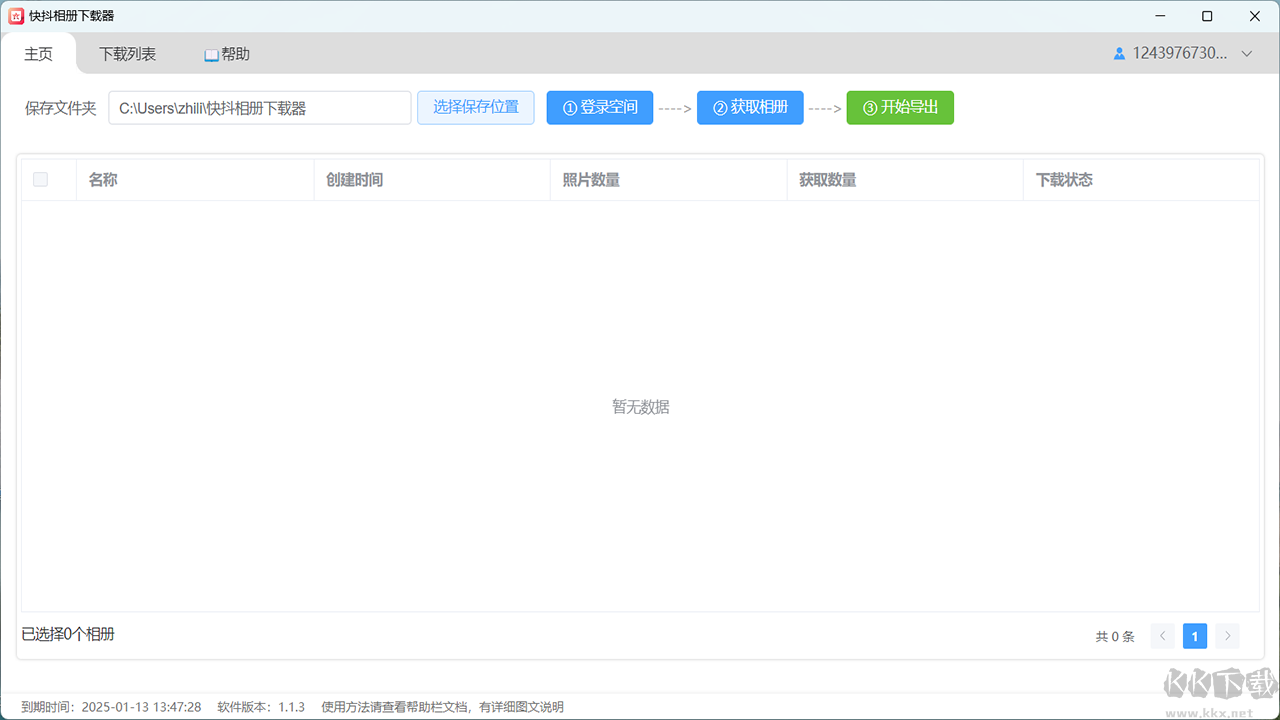
Task: Click the 下载状态 column header
Action: tap(1063, 179)
